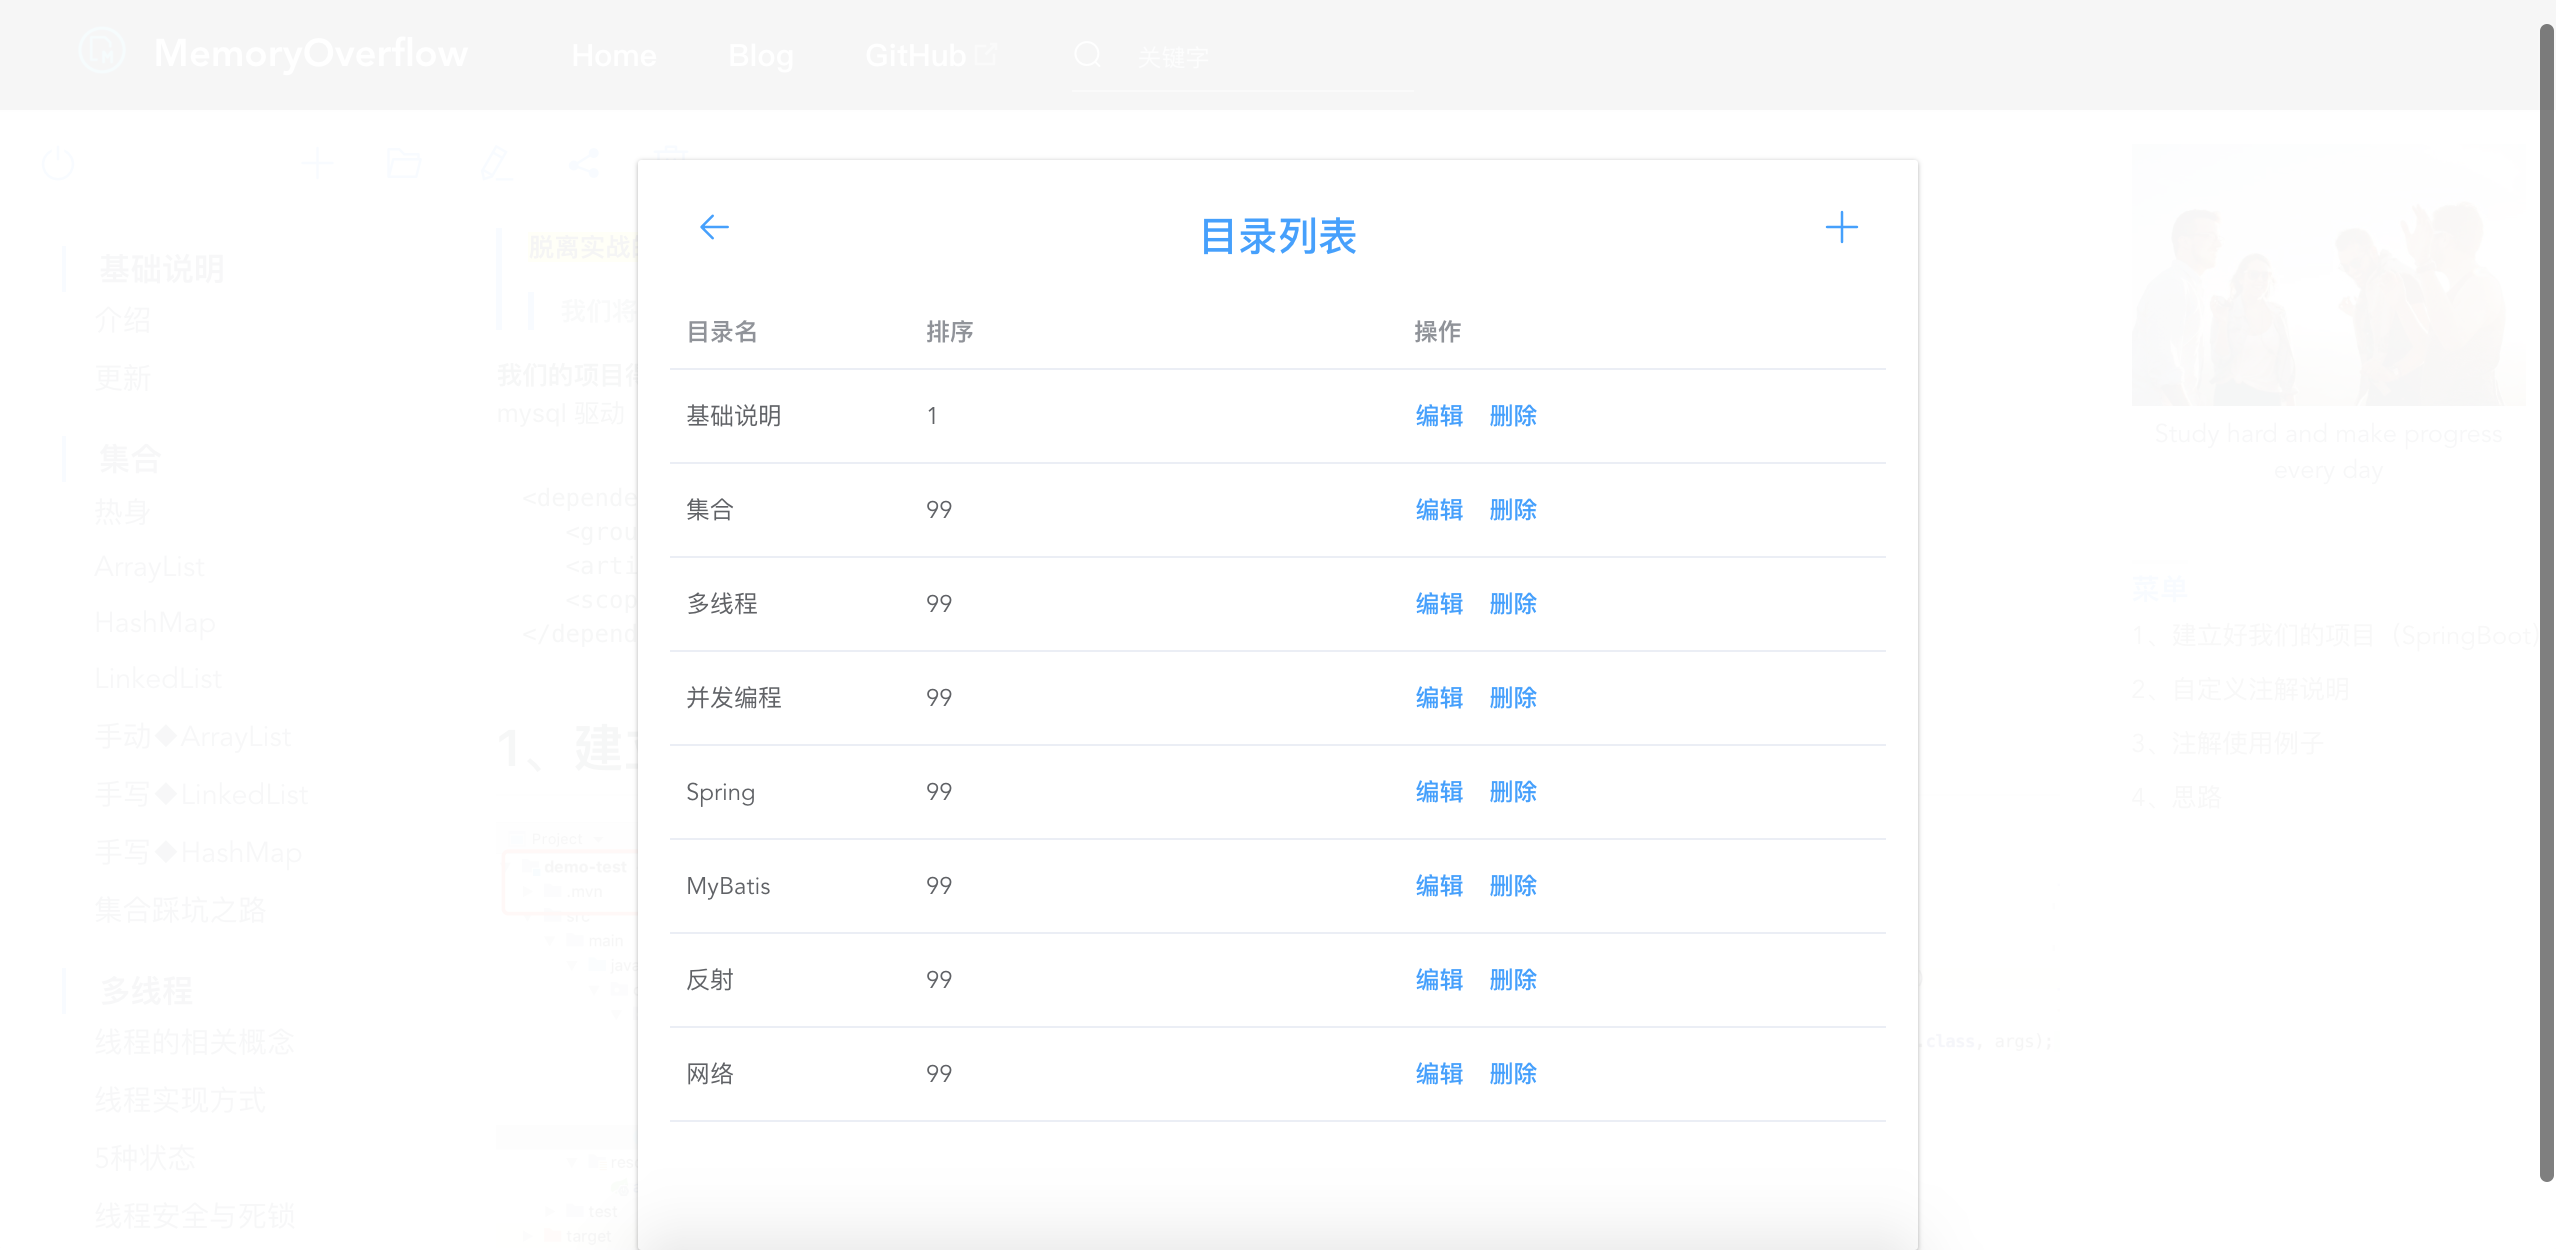2556x1250 pixels.
Task: Delete the 并发编程 directory
Action: 1513,698
